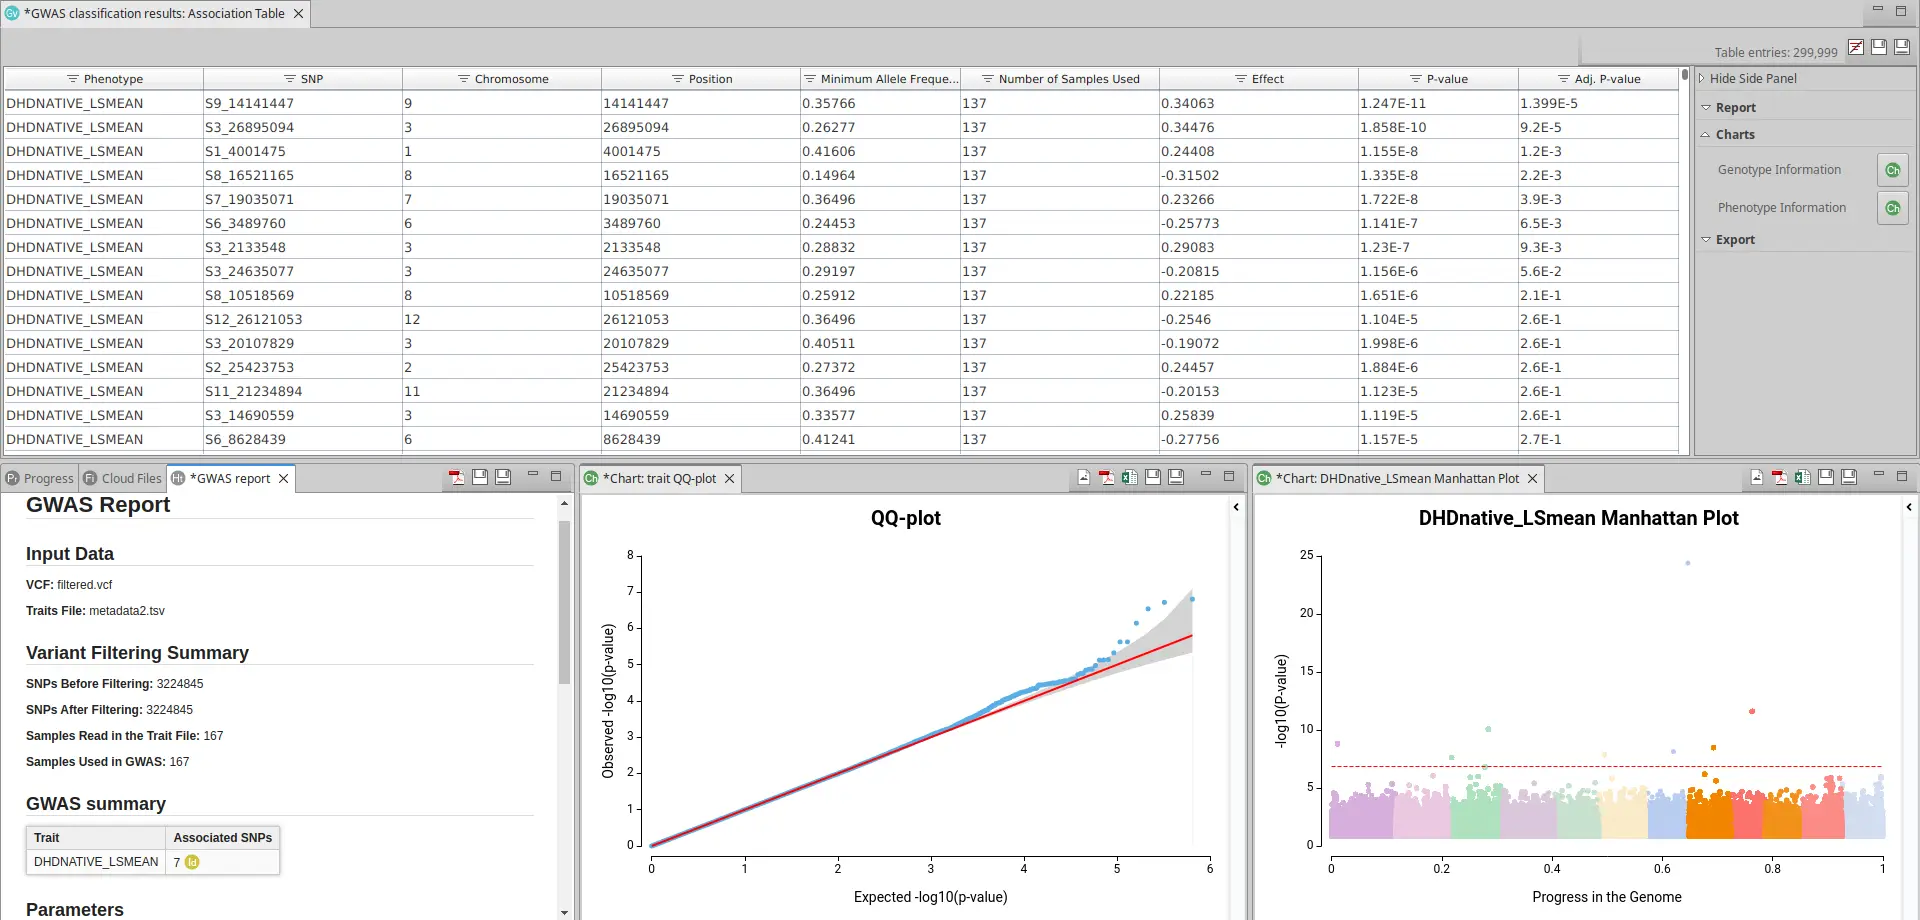The width and height of the screenshot is (1920, 920).
Task: Minimize the GWAS report panel
Action: 533,476
